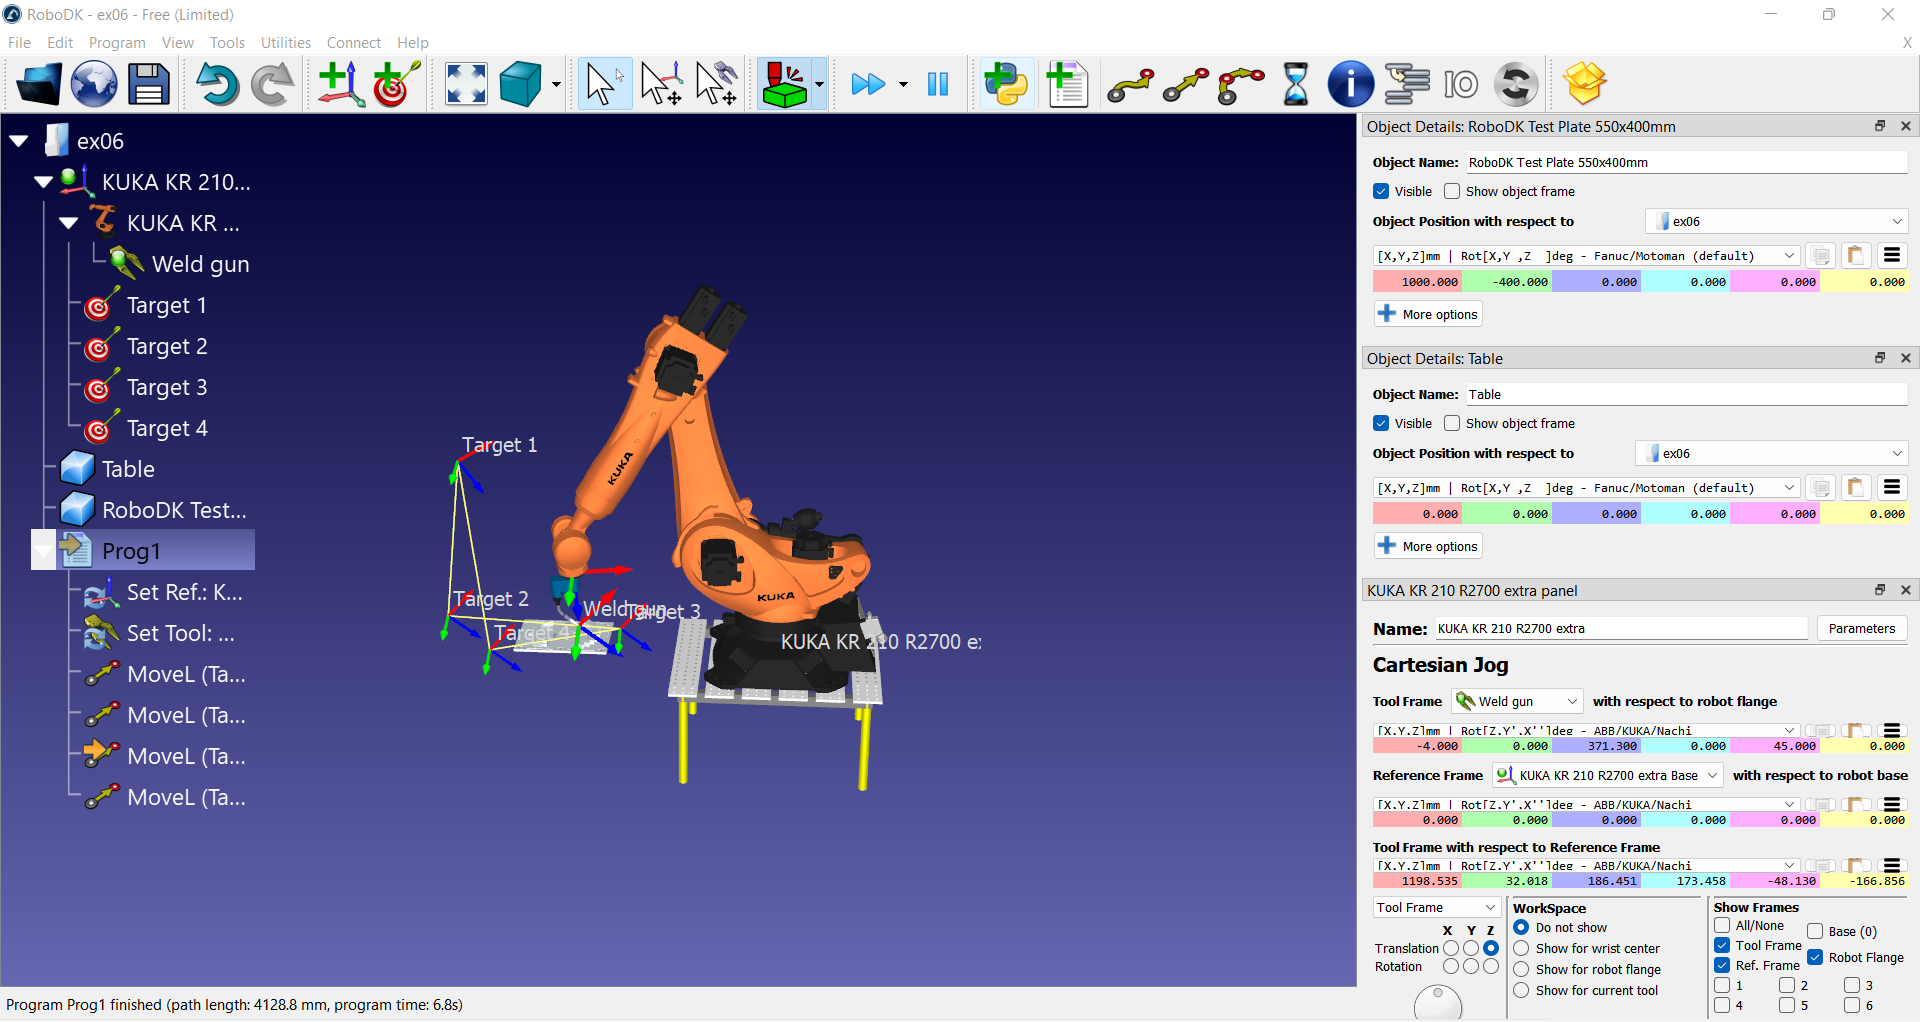Collapse the Prog1 program node
The height and width of the screenshot is (1022, 1920).
[43, 551]
